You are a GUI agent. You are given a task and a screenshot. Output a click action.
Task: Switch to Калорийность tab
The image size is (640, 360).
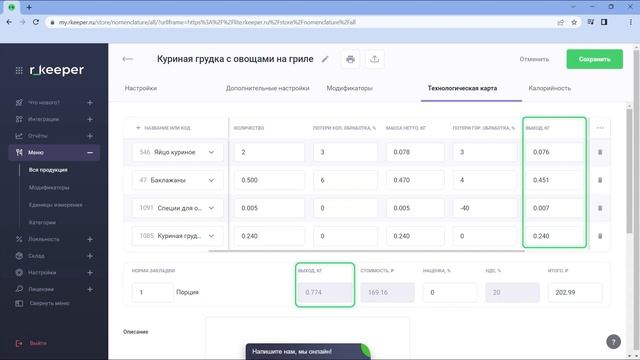(549, 88)
